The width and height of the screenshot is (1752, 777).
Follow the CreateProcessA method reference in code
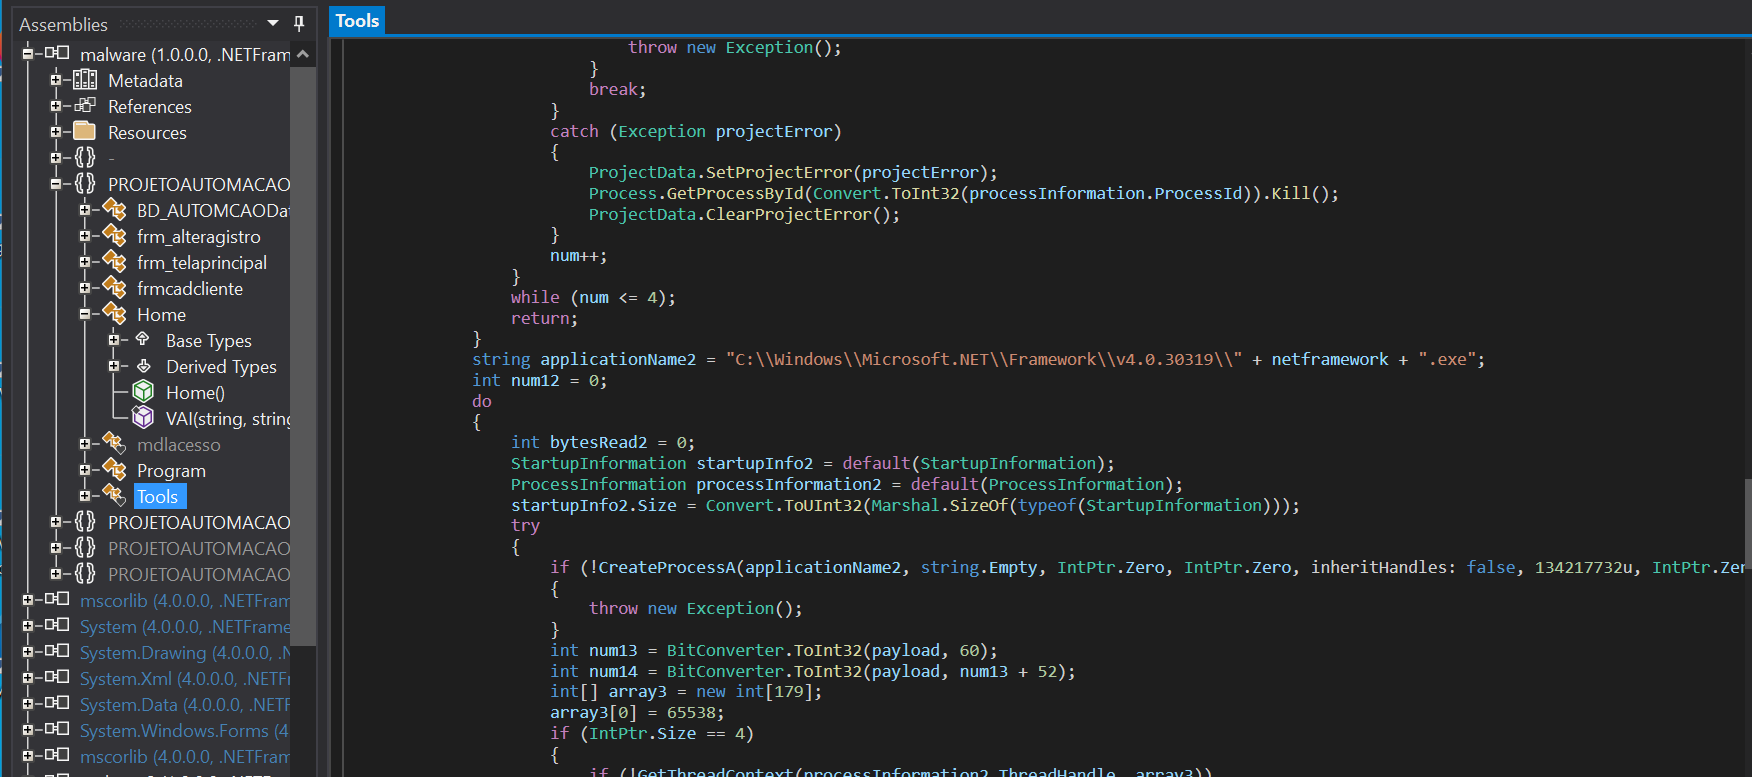click(x=667, y=567)
